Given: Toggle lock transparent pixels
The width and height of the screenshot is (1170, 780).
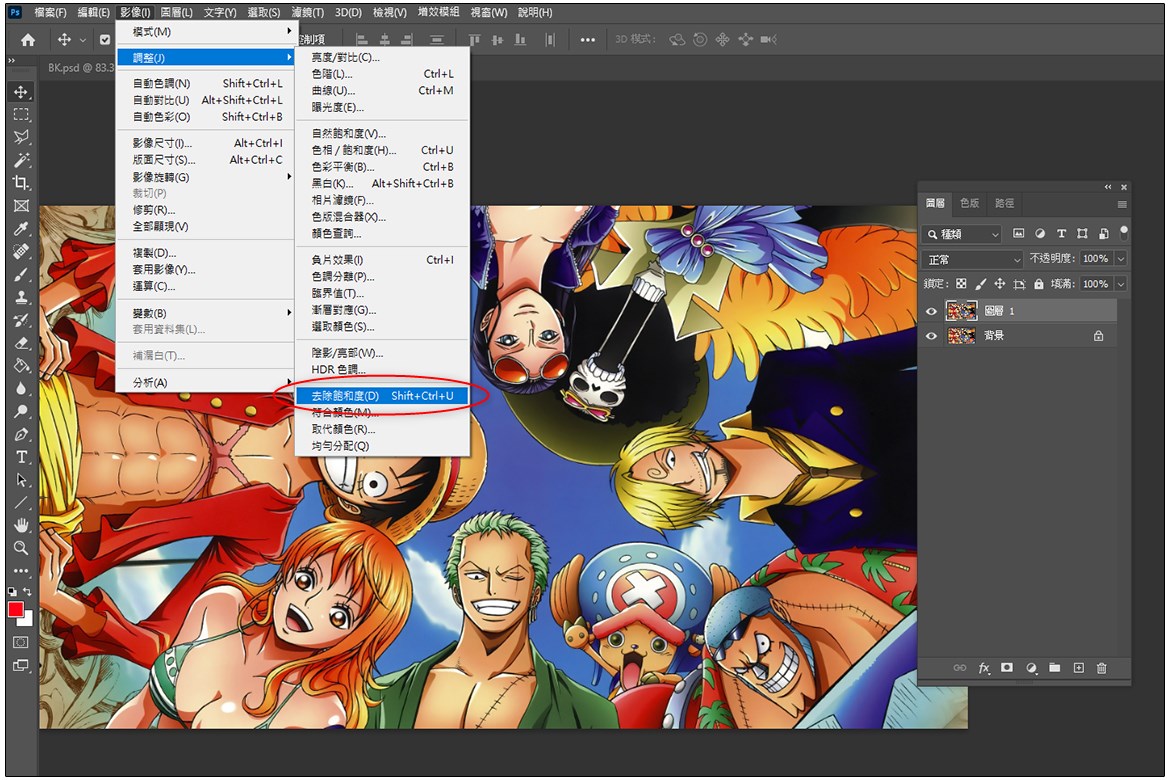Looking at the screenshot, I should click(x=961, y=284).
